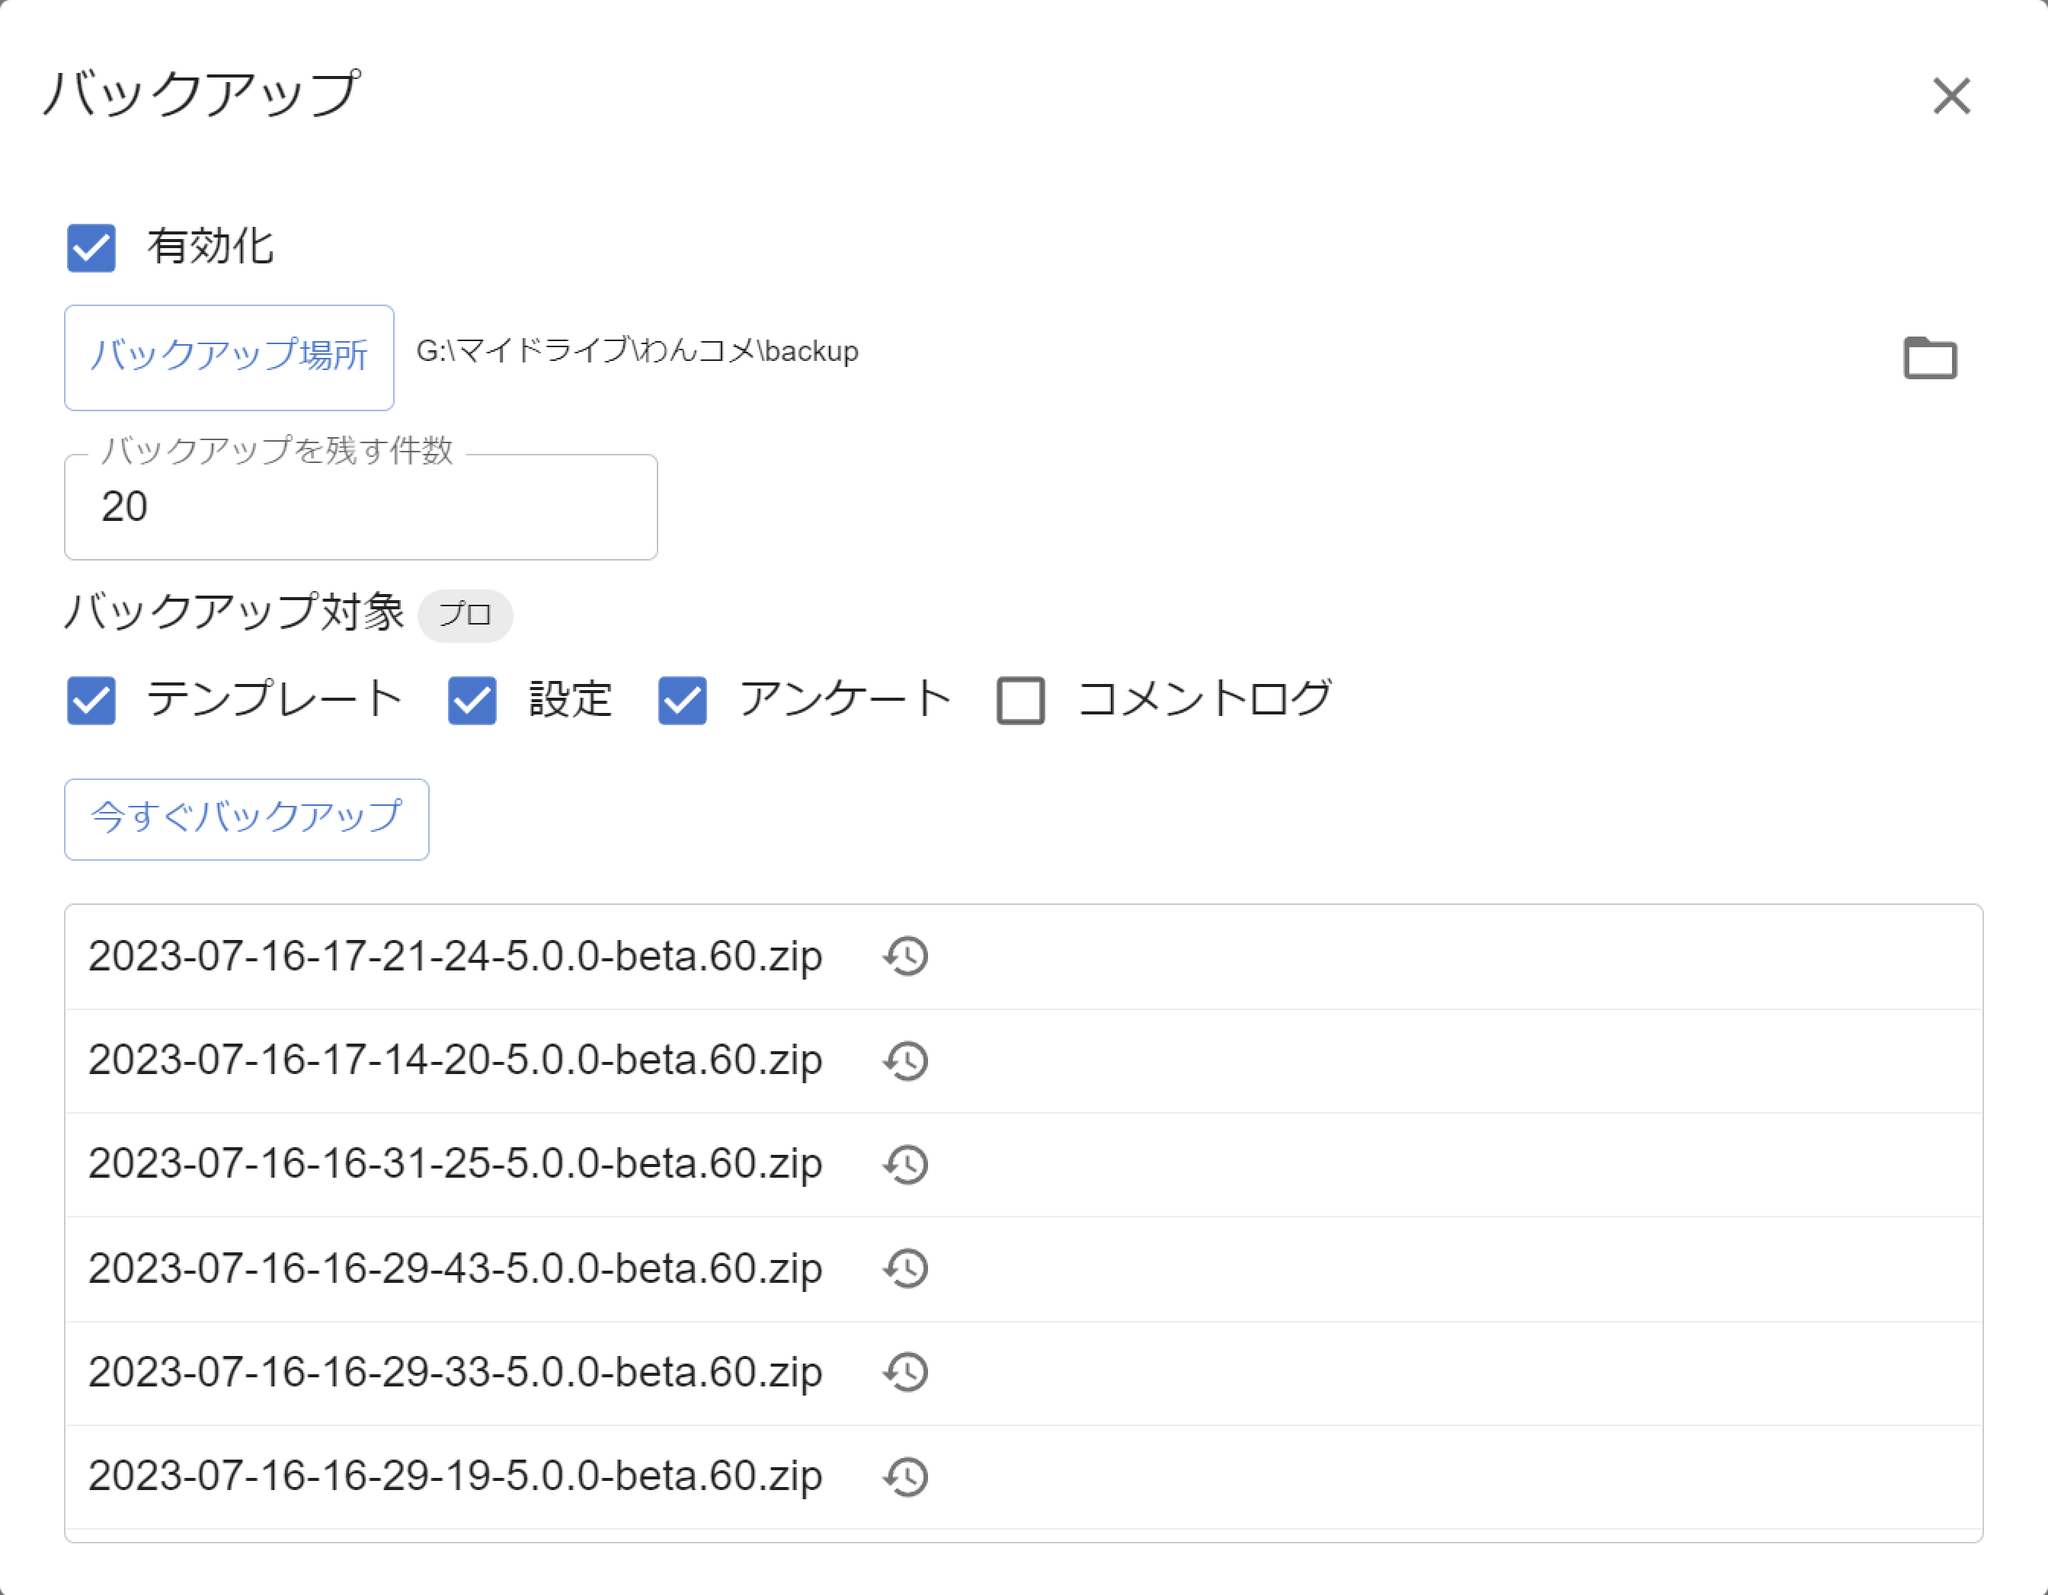This screenshot has width=2048, height=1595.
Task: Select the 2023-07-16-16-31-25-5.0.0-beta.60.zip entry
Action: pos(455,1164)
